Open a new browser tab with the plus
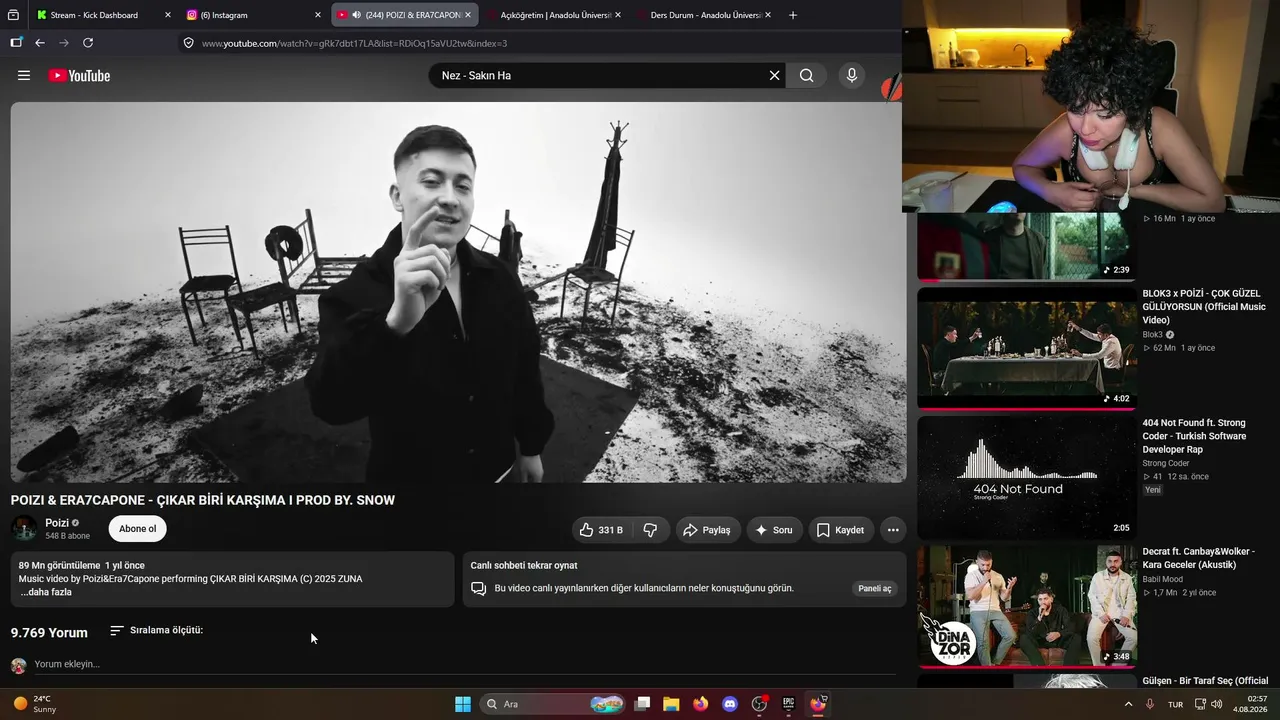Screen dimensions: 1280x720 tap(793, 15)
